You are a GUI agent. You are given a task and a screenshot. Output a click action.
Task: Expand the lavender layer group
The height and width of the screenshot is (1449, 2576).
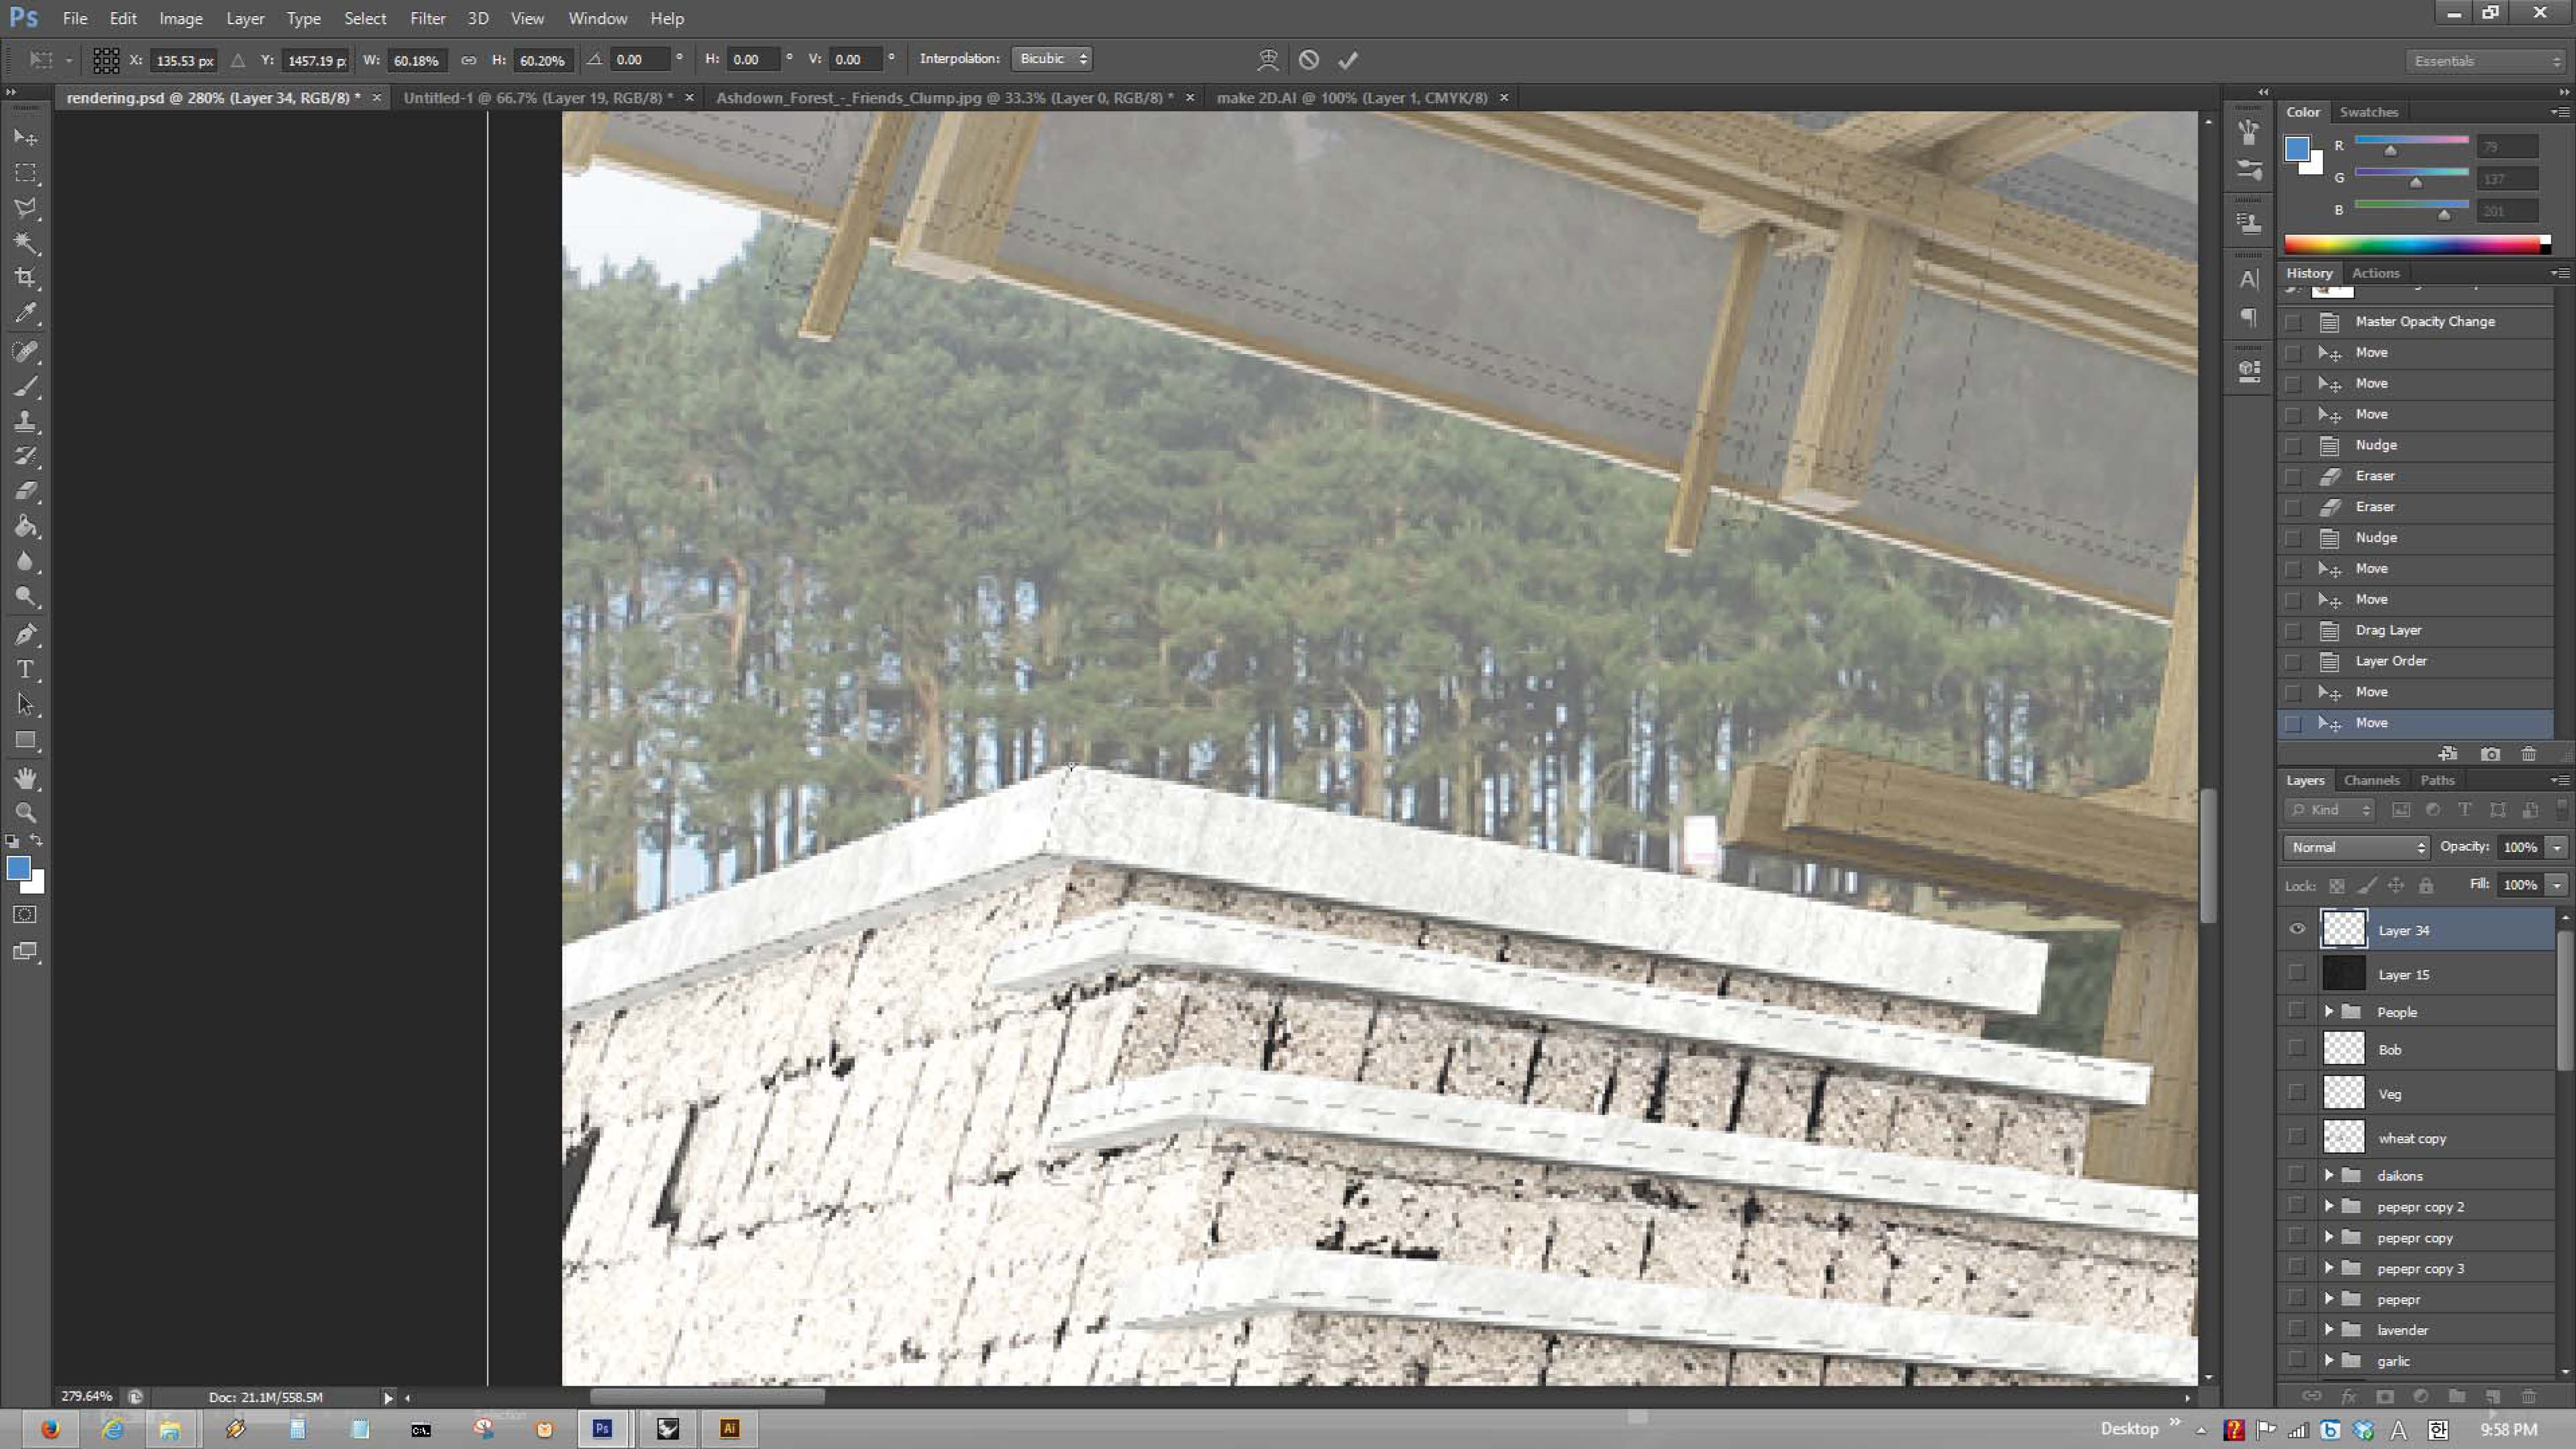pos(2329,1329)
